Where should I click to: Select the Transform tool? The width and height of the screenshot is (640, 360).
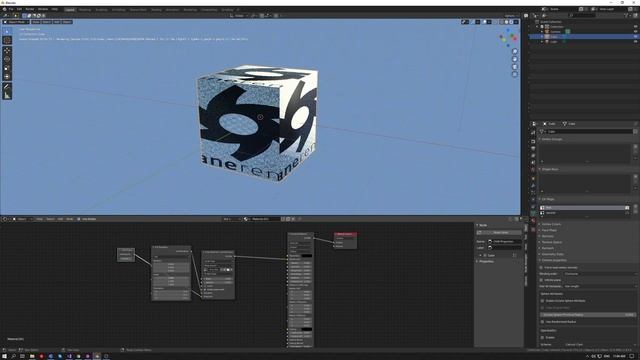7,76
